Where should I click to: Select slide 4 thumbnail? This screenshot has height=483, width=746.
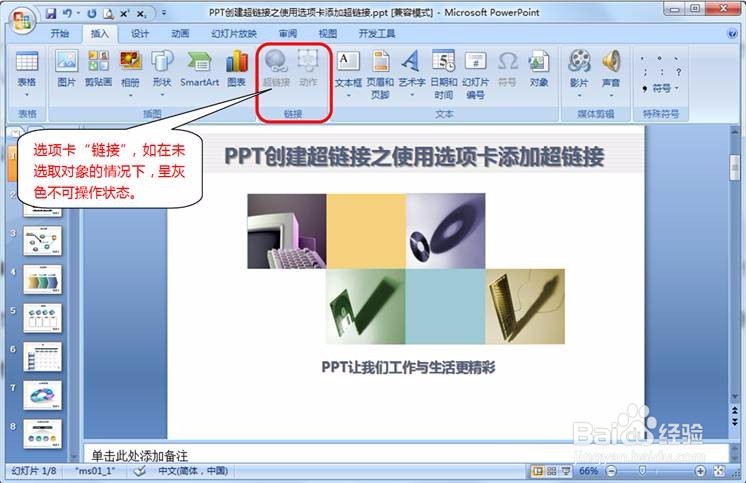click(42, 279)
